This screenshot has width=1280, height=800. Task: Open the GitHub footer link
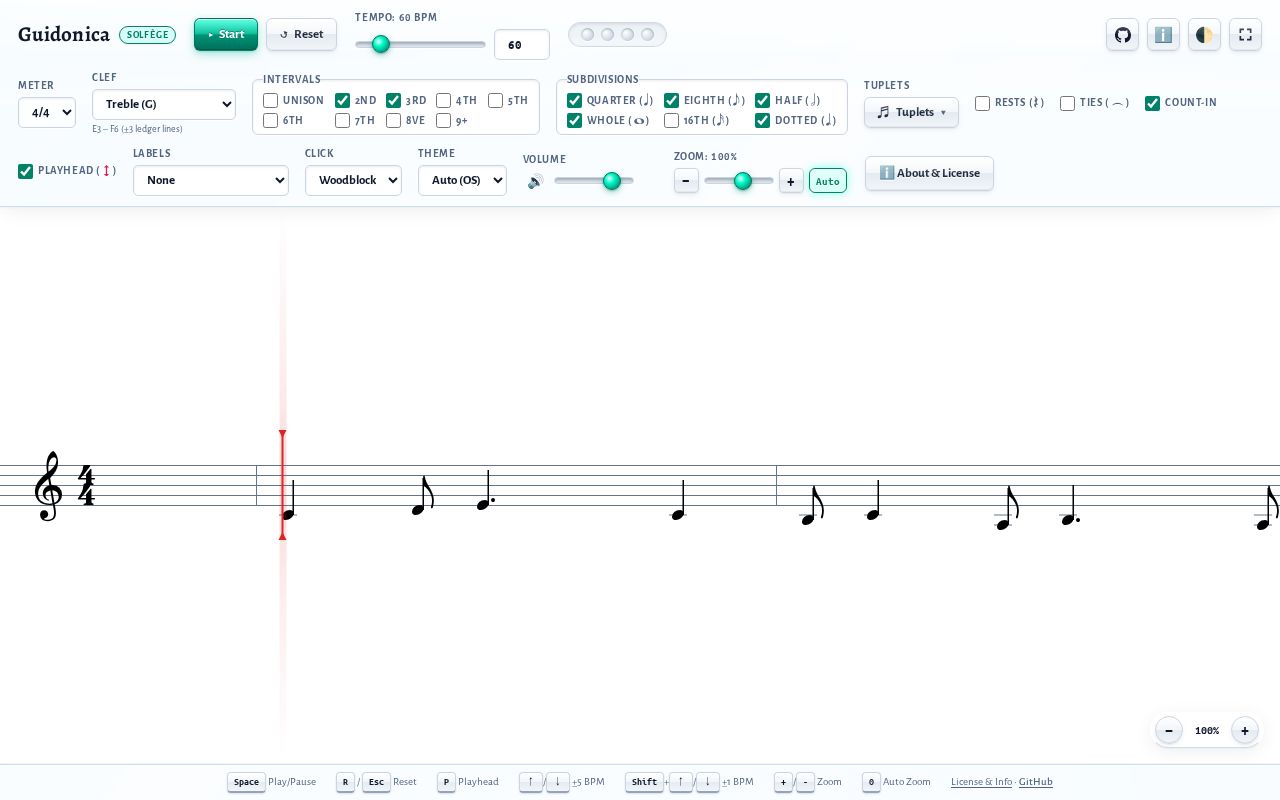tap(1035, 782)
